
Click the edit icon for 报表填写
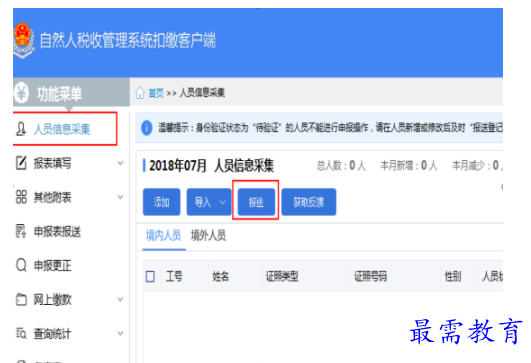[21, 163]
